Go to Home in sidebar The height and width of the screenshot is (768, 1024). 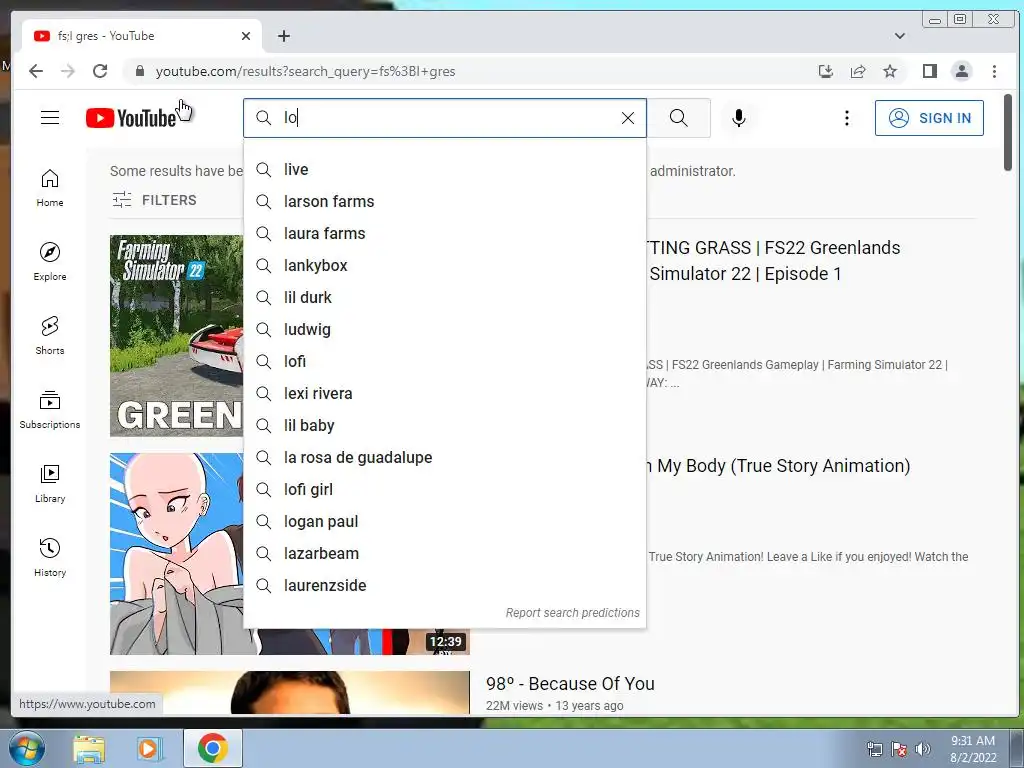tap(50, 189)
